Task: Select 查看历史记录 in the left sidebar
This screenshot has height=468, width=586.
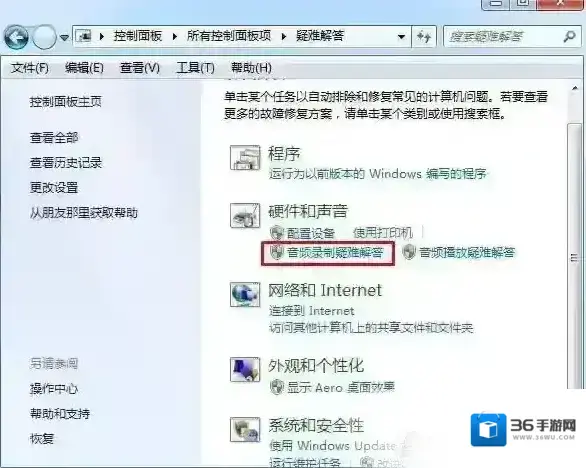Action: pyautogui.click(x=66, y=163)
